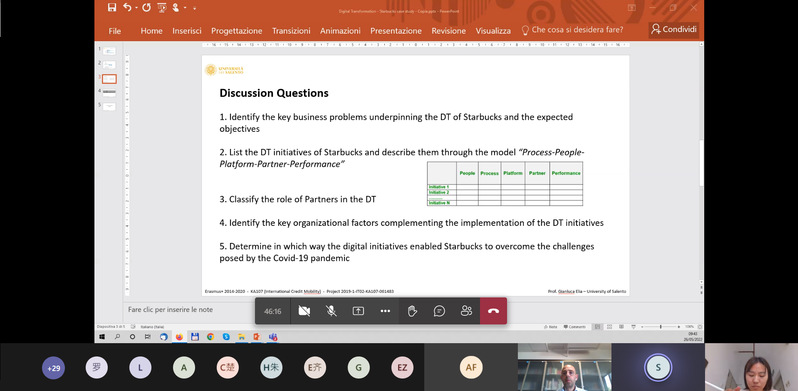This screenshot has height=391, width=798.
Task: Open the Presentazione ribbon tab
Action: [396, 31]
